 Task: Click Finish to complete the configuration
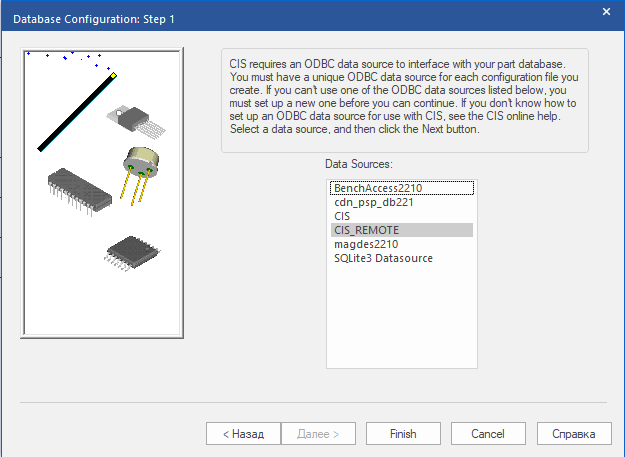403,434
